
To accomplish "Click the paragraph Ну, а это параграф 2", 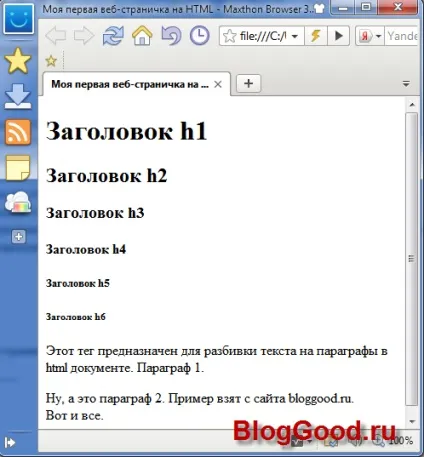I will (199, 398).
